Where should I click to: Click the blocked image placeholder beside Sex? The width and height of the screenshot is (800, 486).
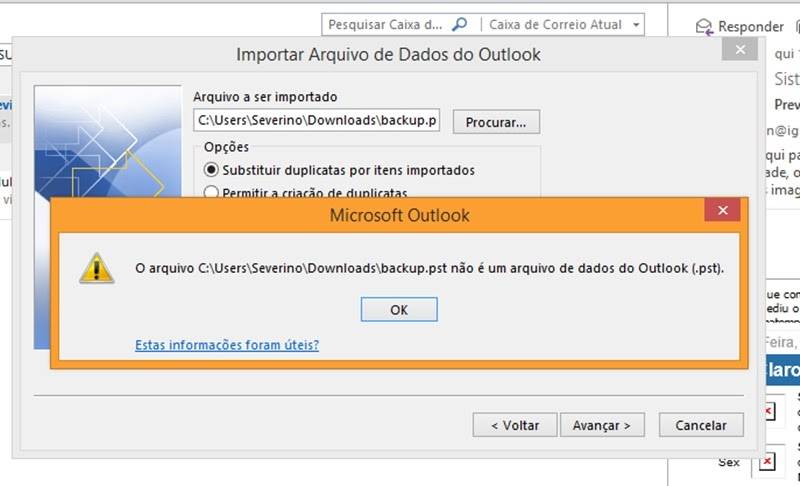766,462
